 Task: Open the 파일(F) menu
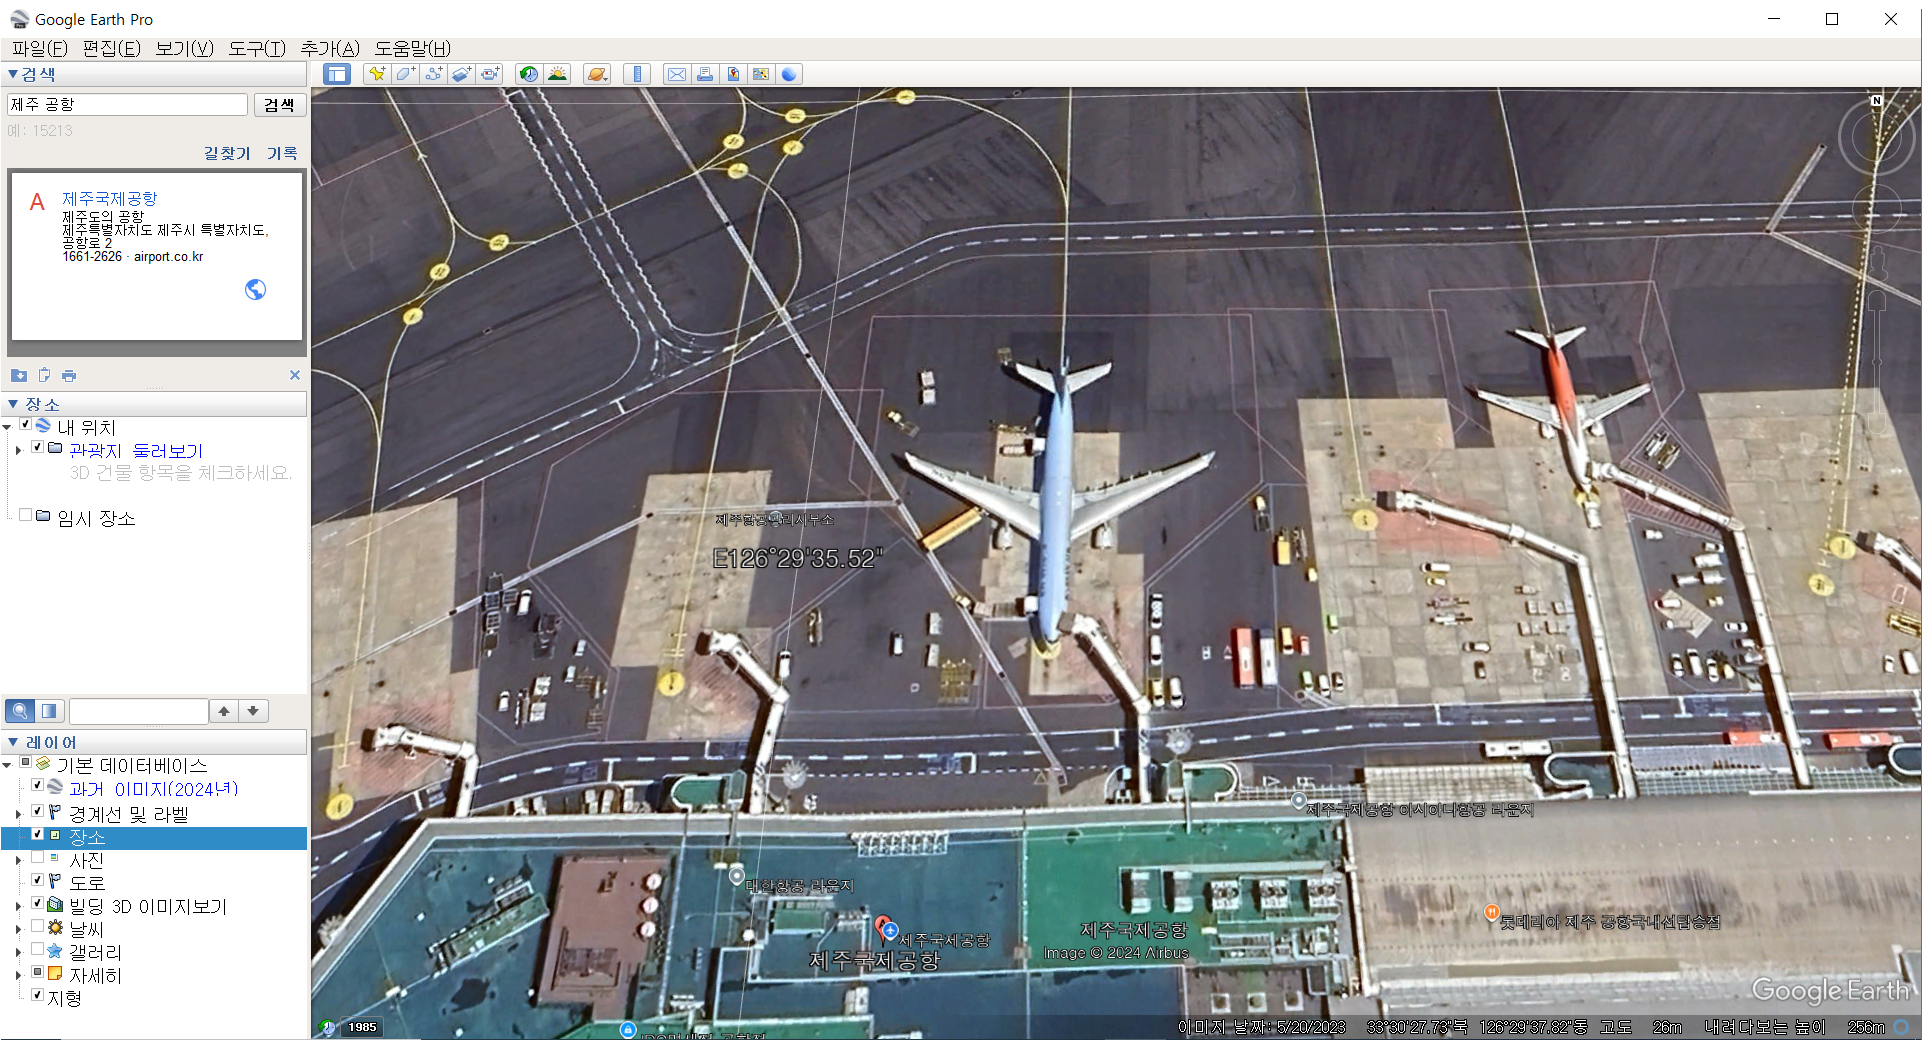point(39,48)
